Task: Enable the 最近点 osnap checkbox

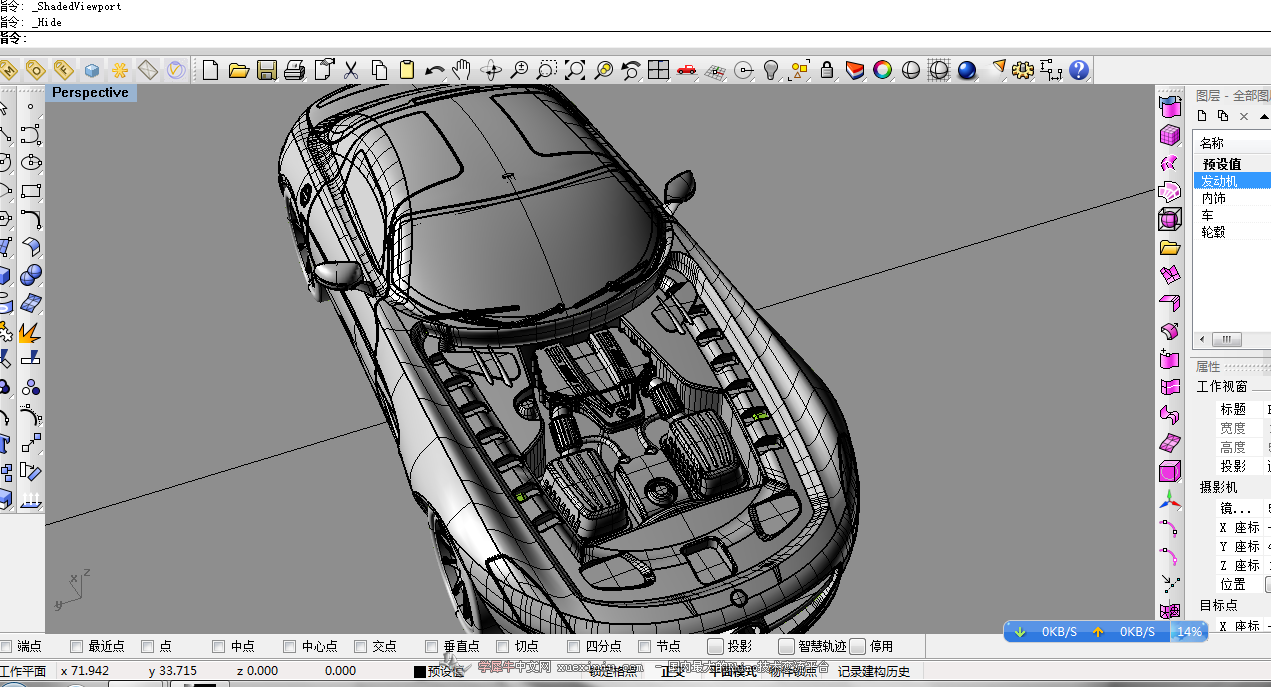Action: (x=77, y=646)
